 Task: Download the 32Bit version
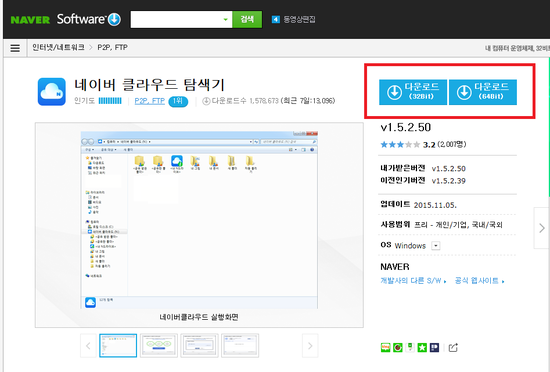[x=413, y=92]
